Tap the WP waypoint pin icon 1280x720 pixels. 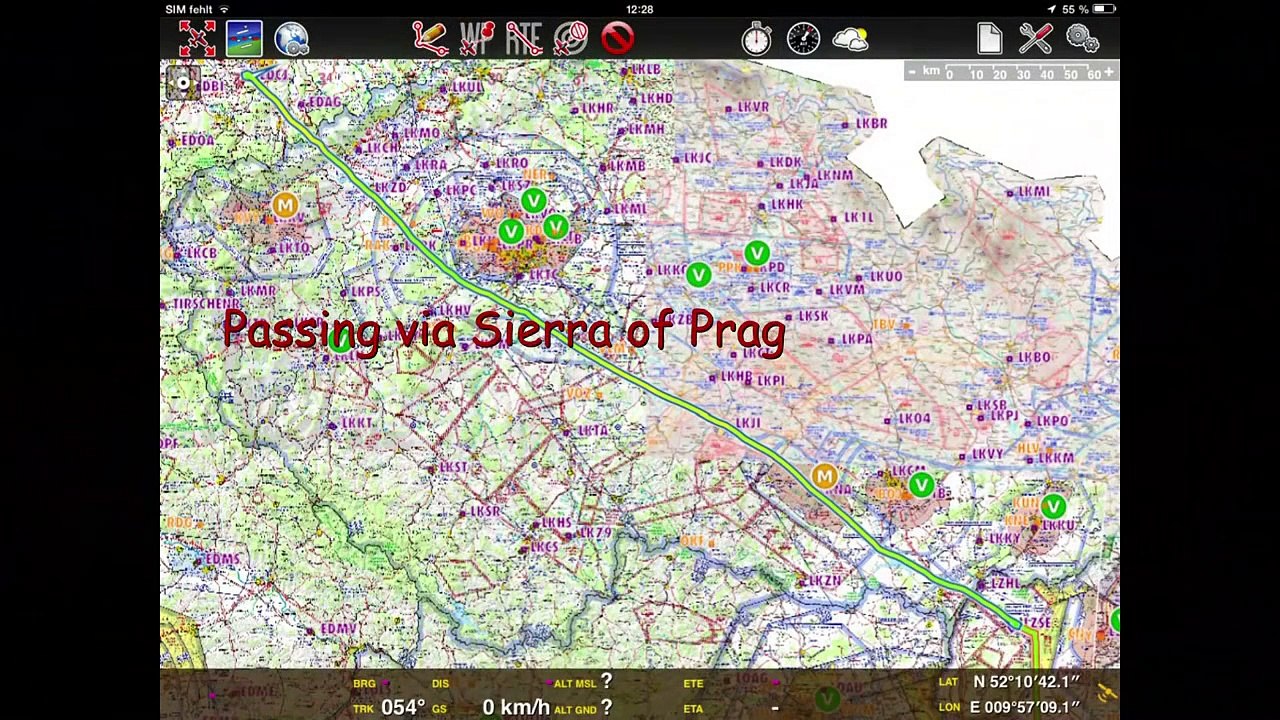point(477,39)
